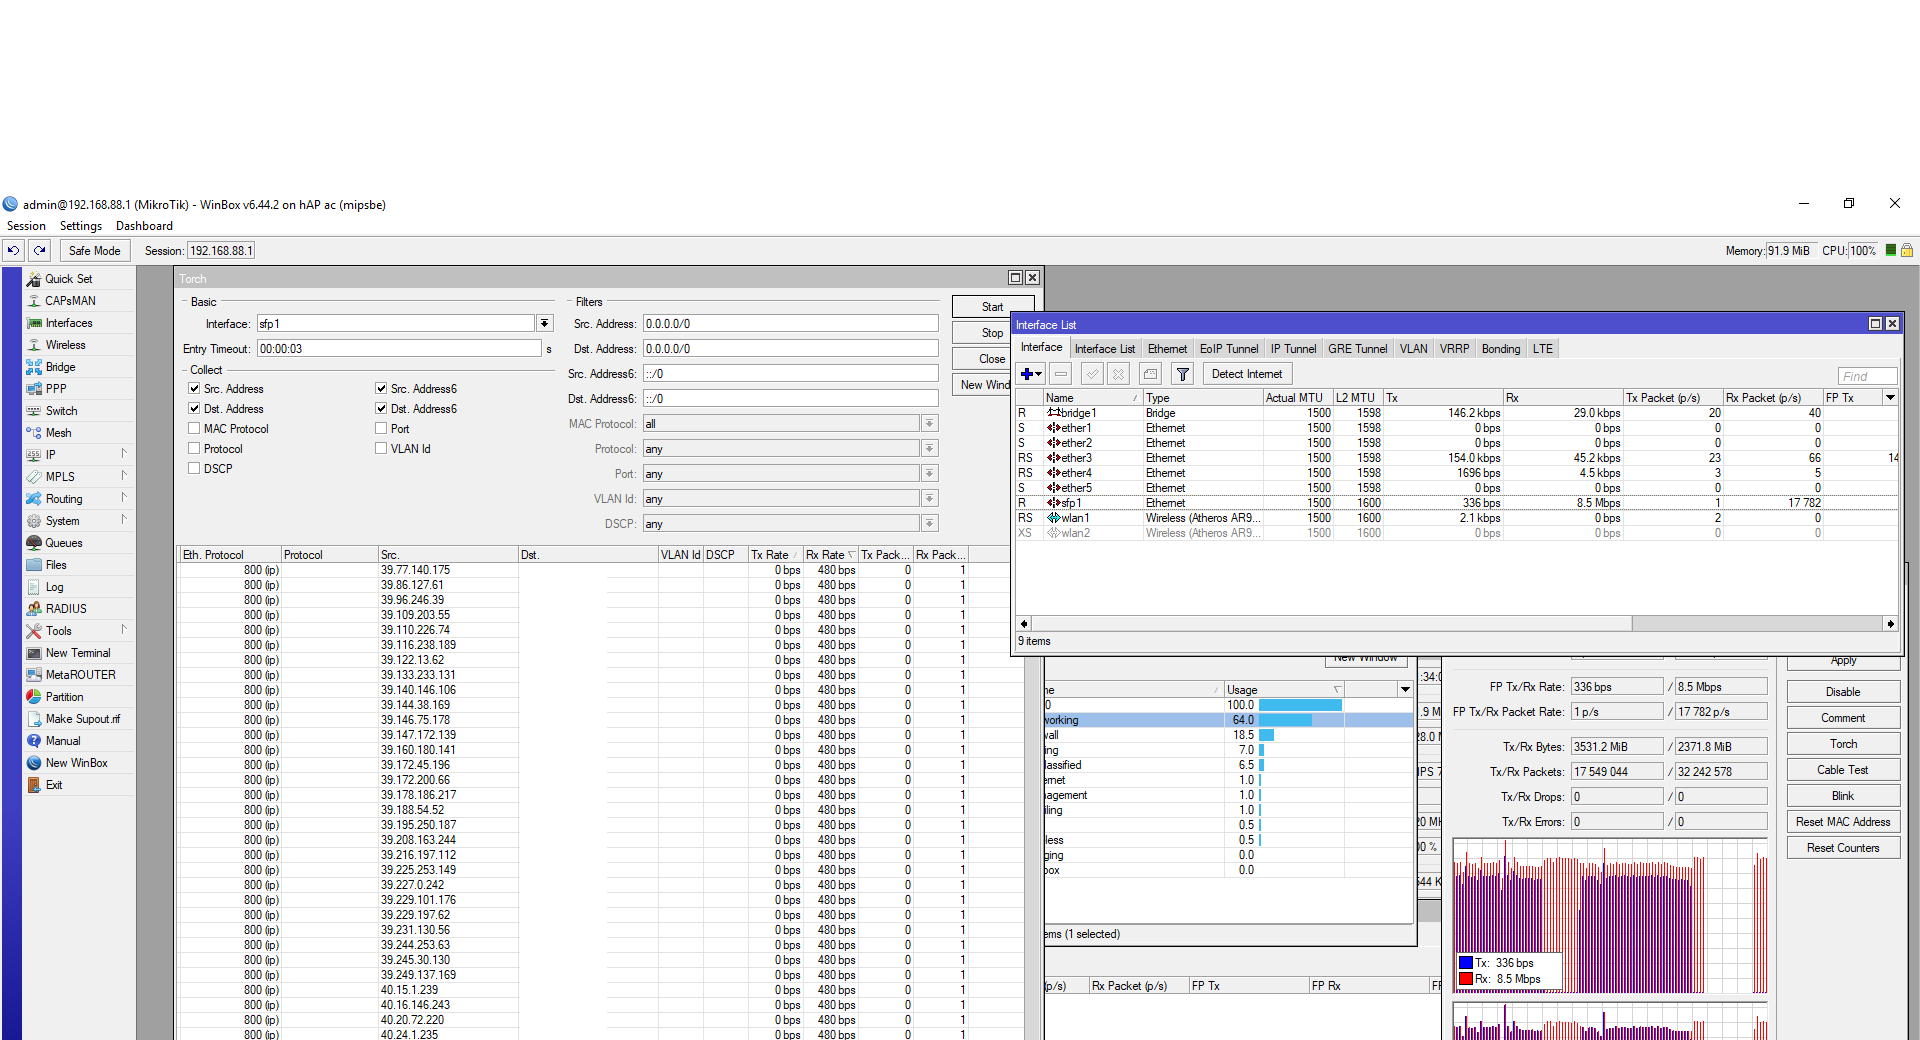Open the Session menu

tap(26, 226)
